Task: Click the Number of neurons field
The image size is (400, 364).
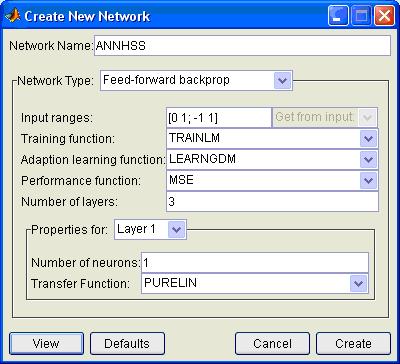Action: click(255, 263)
